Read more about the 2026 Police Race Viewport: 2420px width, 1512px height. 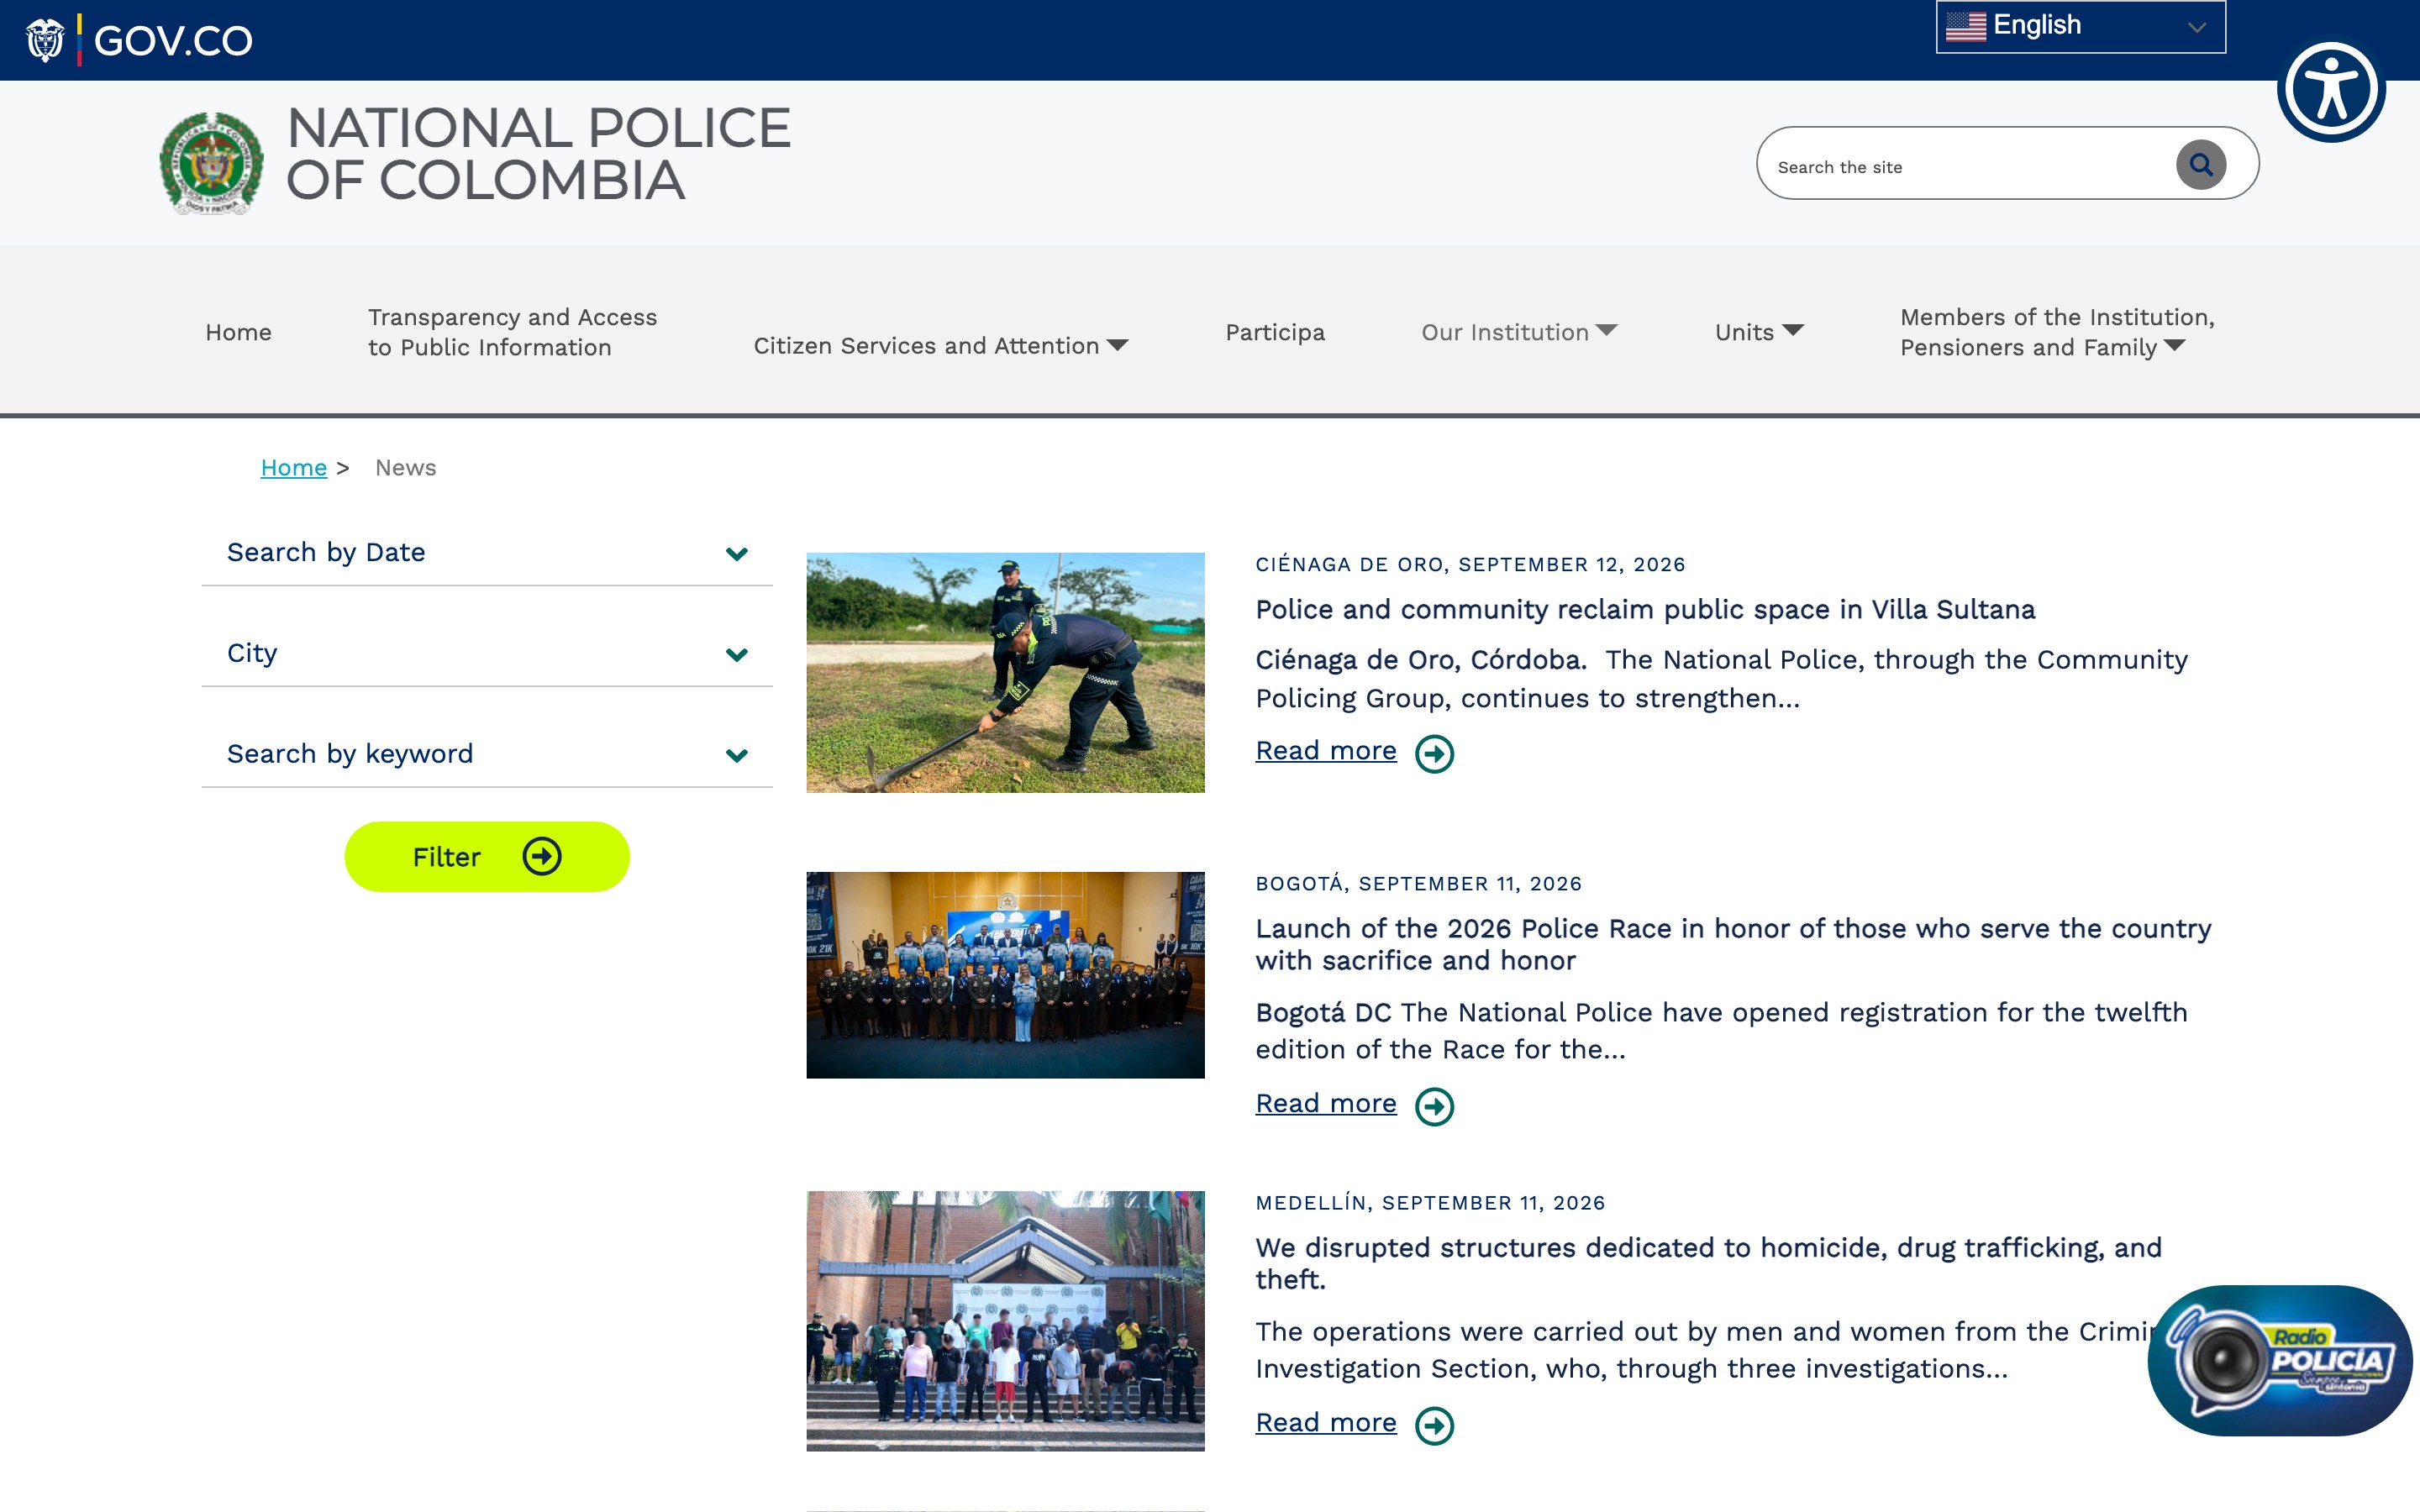coord(1326,1104)
